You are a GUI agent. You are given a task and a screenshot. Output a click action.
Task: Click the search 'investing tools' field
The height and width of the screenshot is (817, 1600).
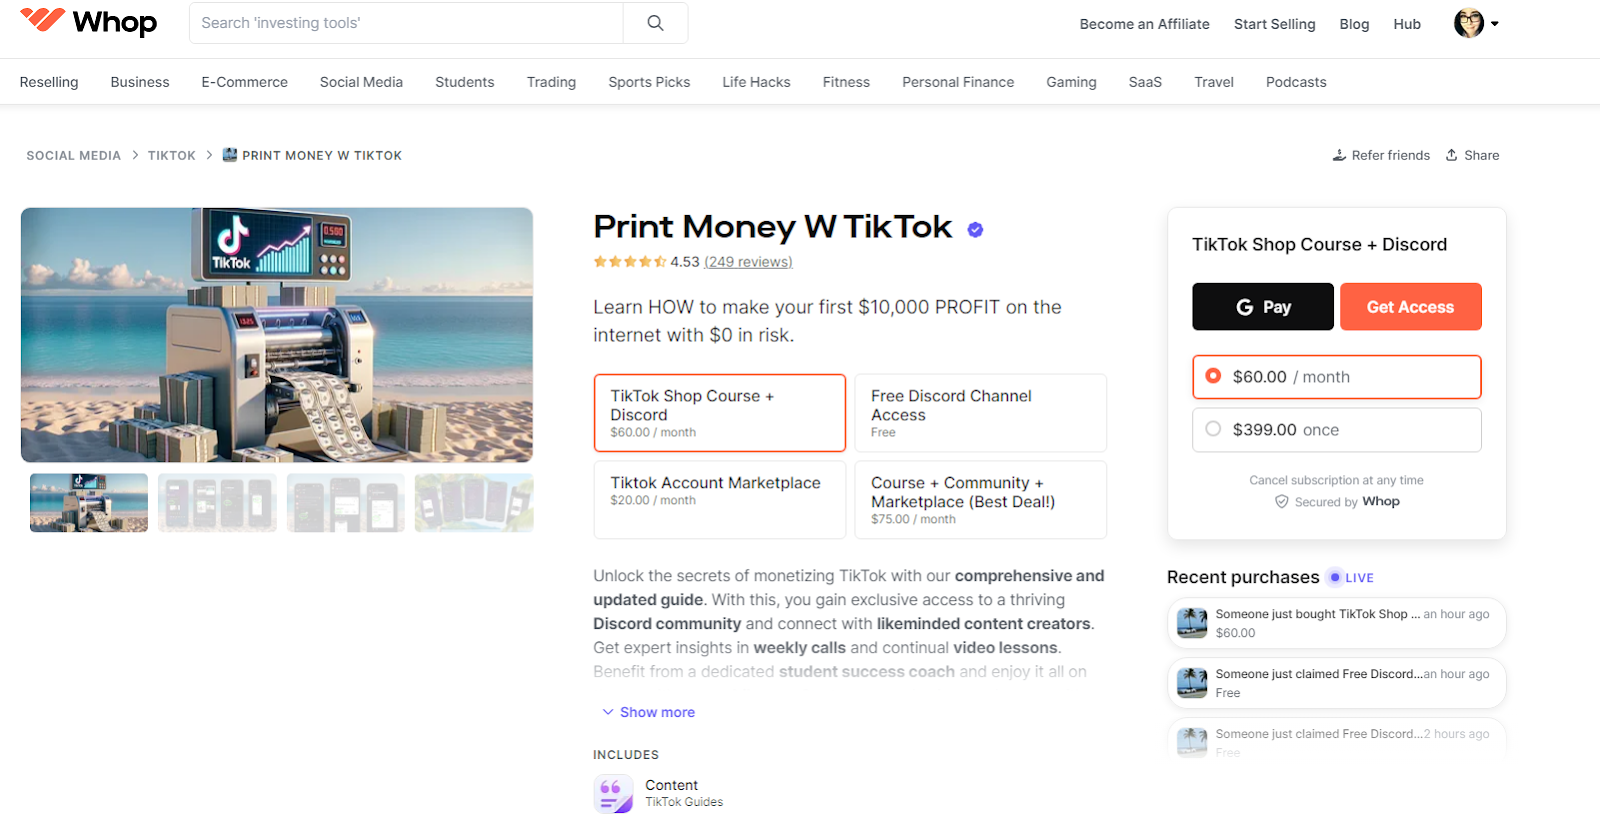coord(406,23)
